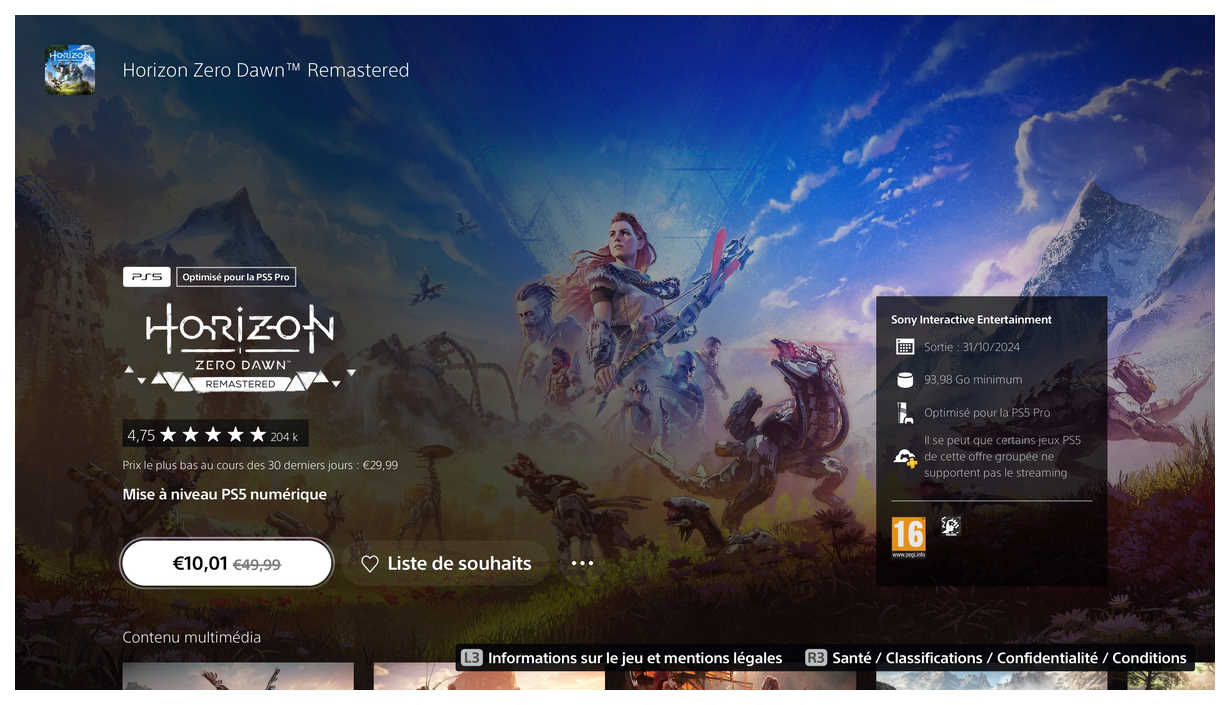Viewport: 1230px width, 705px height.
Task: Select the white PS5 platform badge
Action: click(x=146, y=277)
